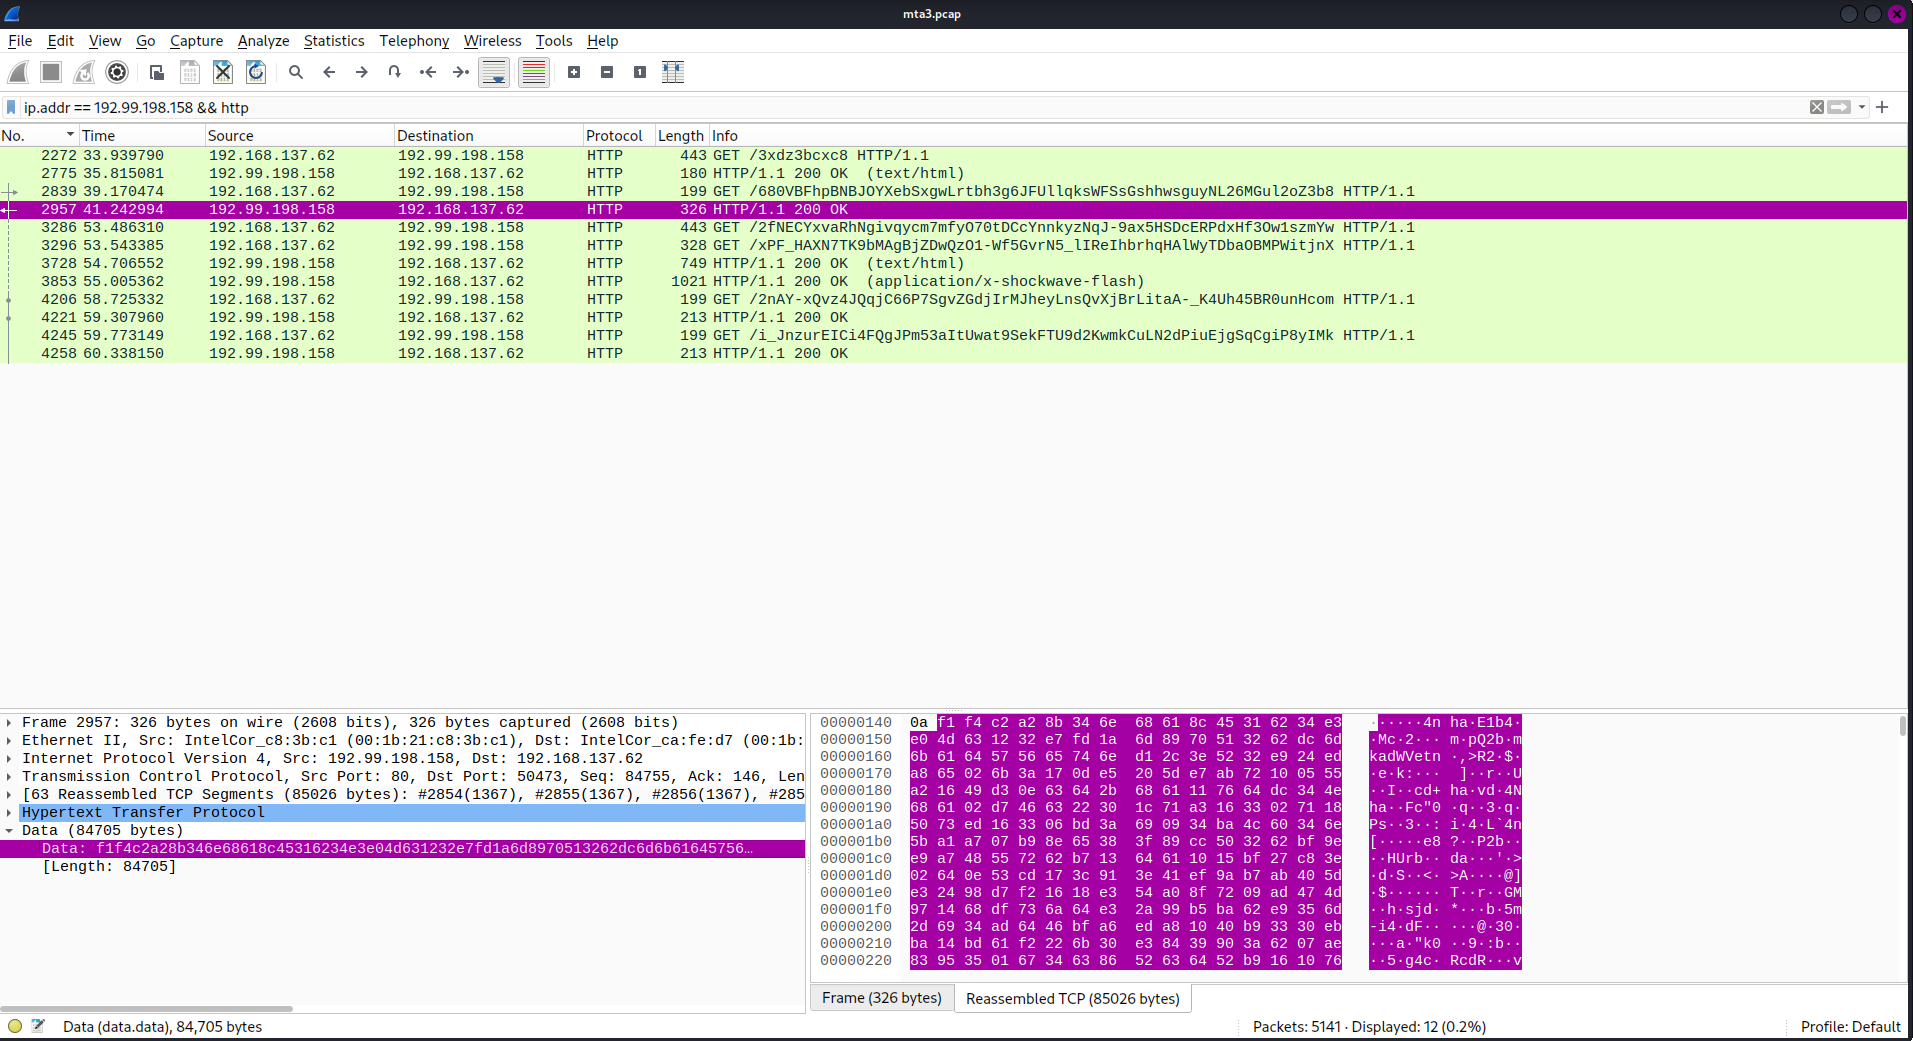The width and height of the screenshot is (1913, 1041).
Task: Sort by the Source column header
Action: (300, 135)
